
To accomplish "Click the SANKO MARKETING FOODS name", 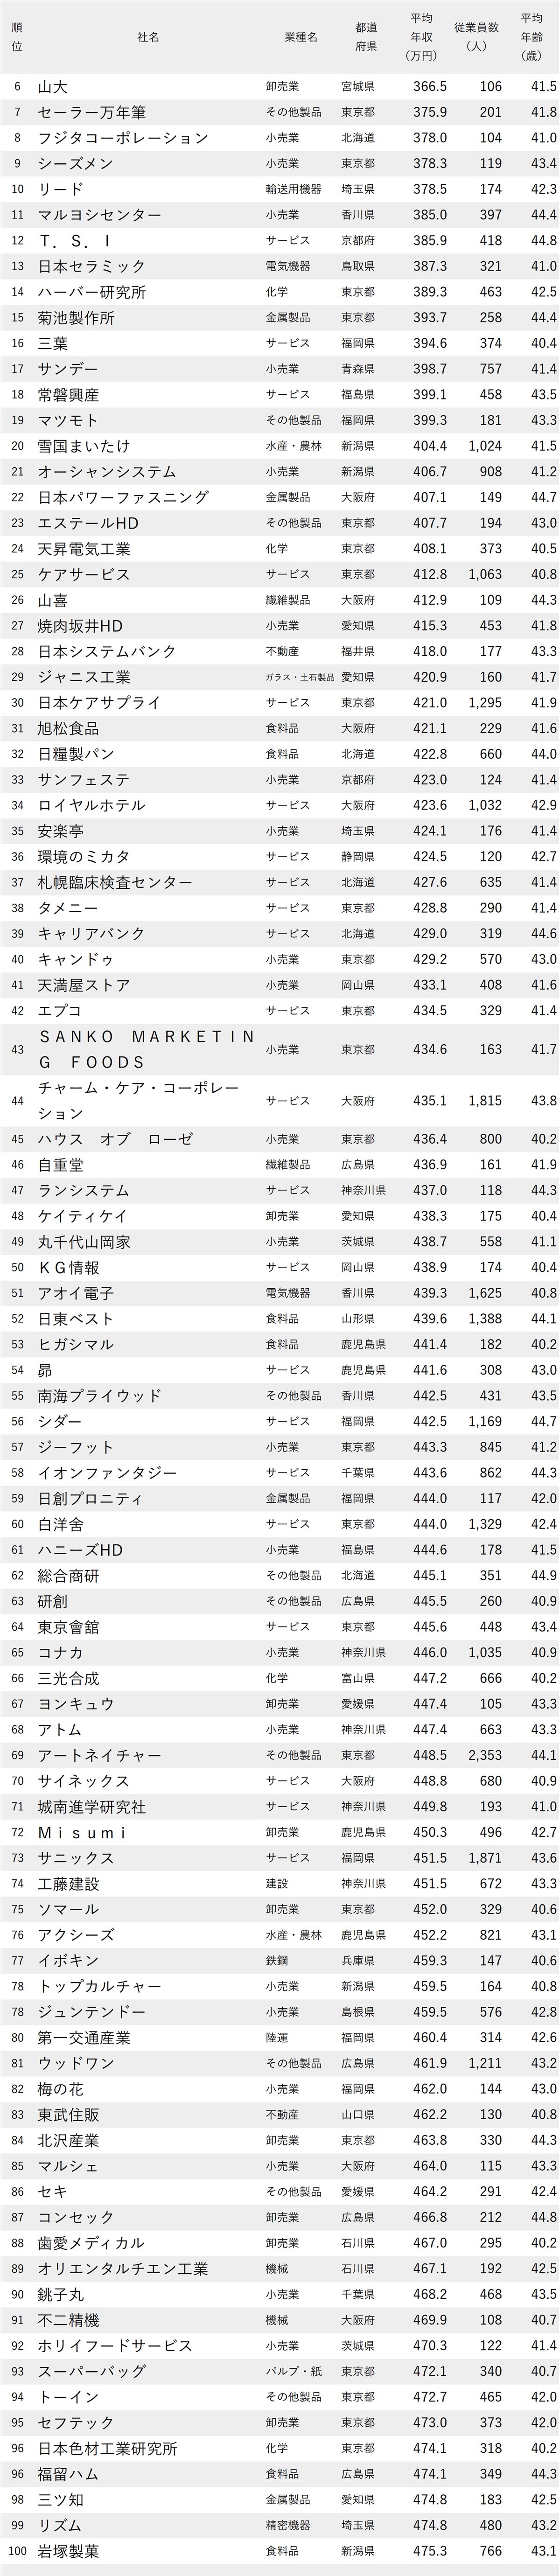I will (147, 1049).
